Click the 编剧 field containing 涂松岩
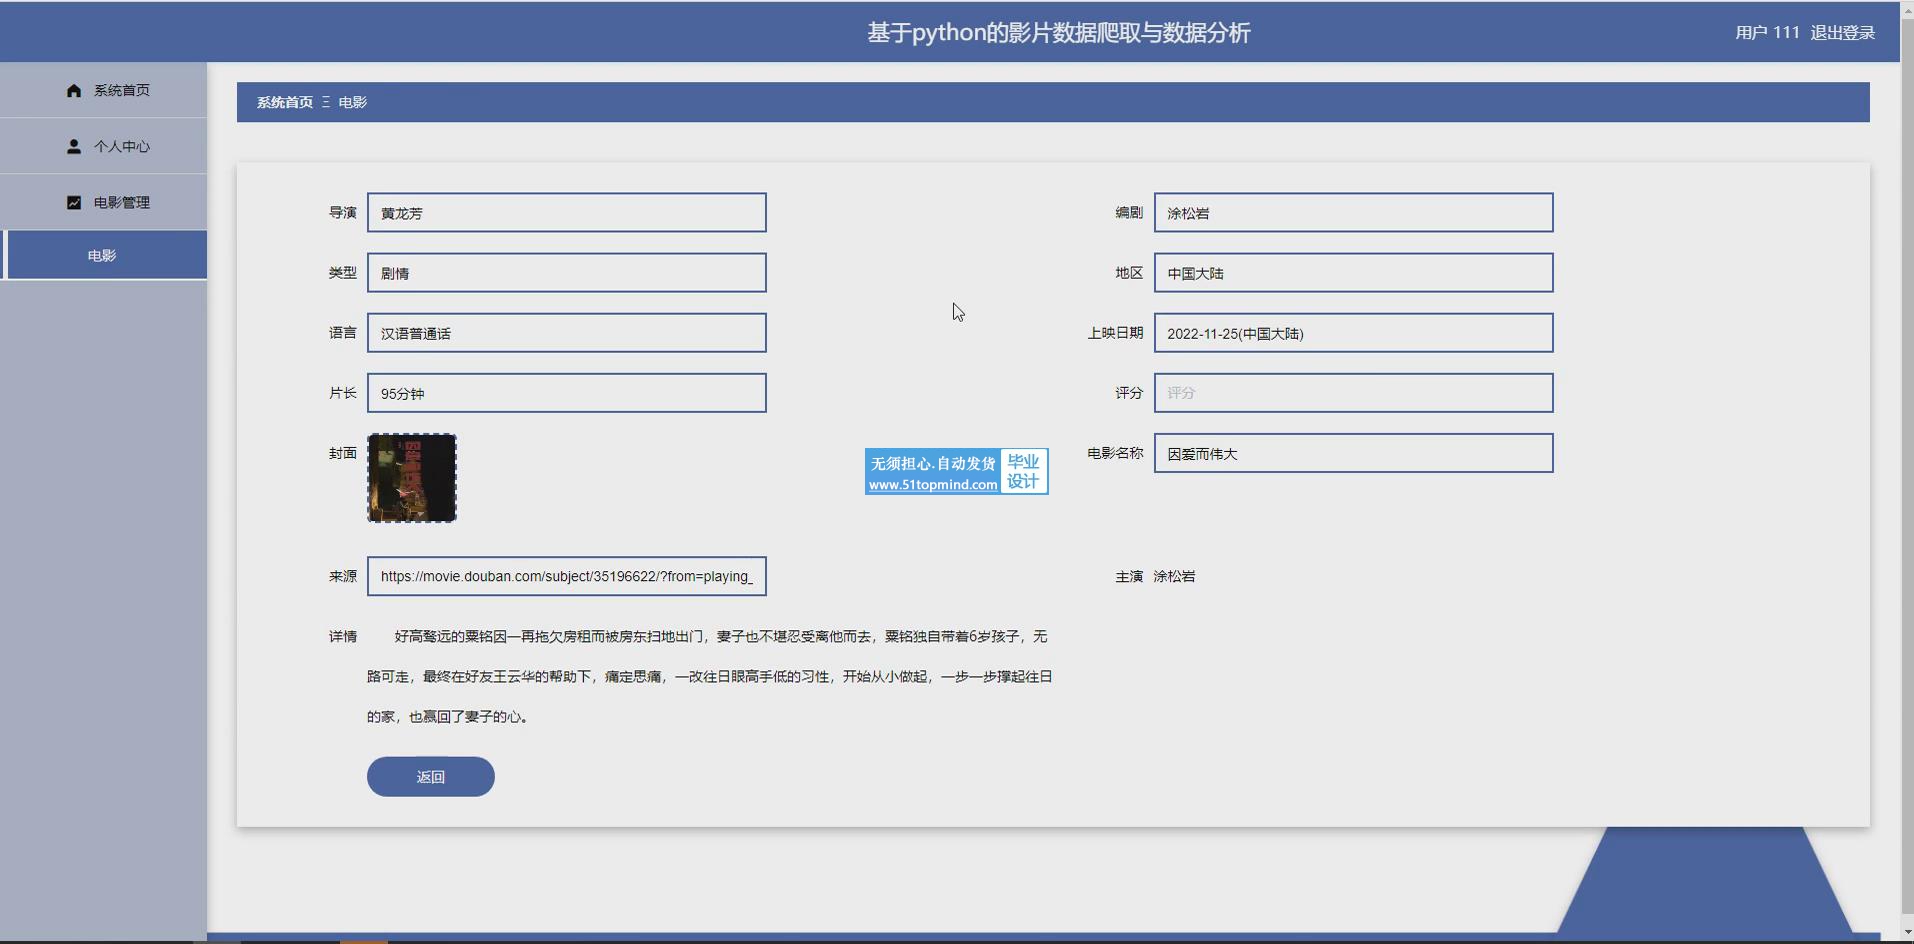Screen dimensions: 1914x944 [1353, 213]
